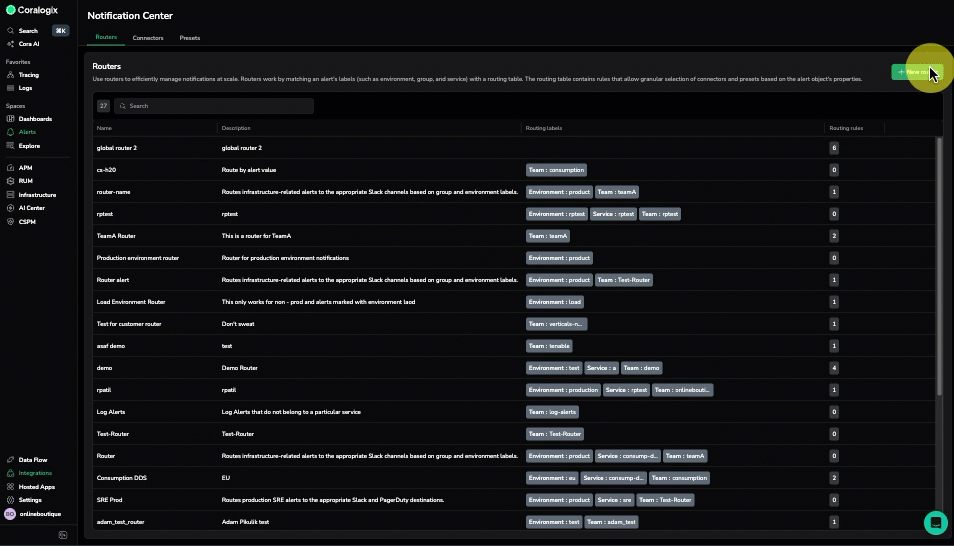Image resolution: width=954 pixels, height=546 pixels.
Task: Open Settings from the sidebar
Action: [10, 500]
